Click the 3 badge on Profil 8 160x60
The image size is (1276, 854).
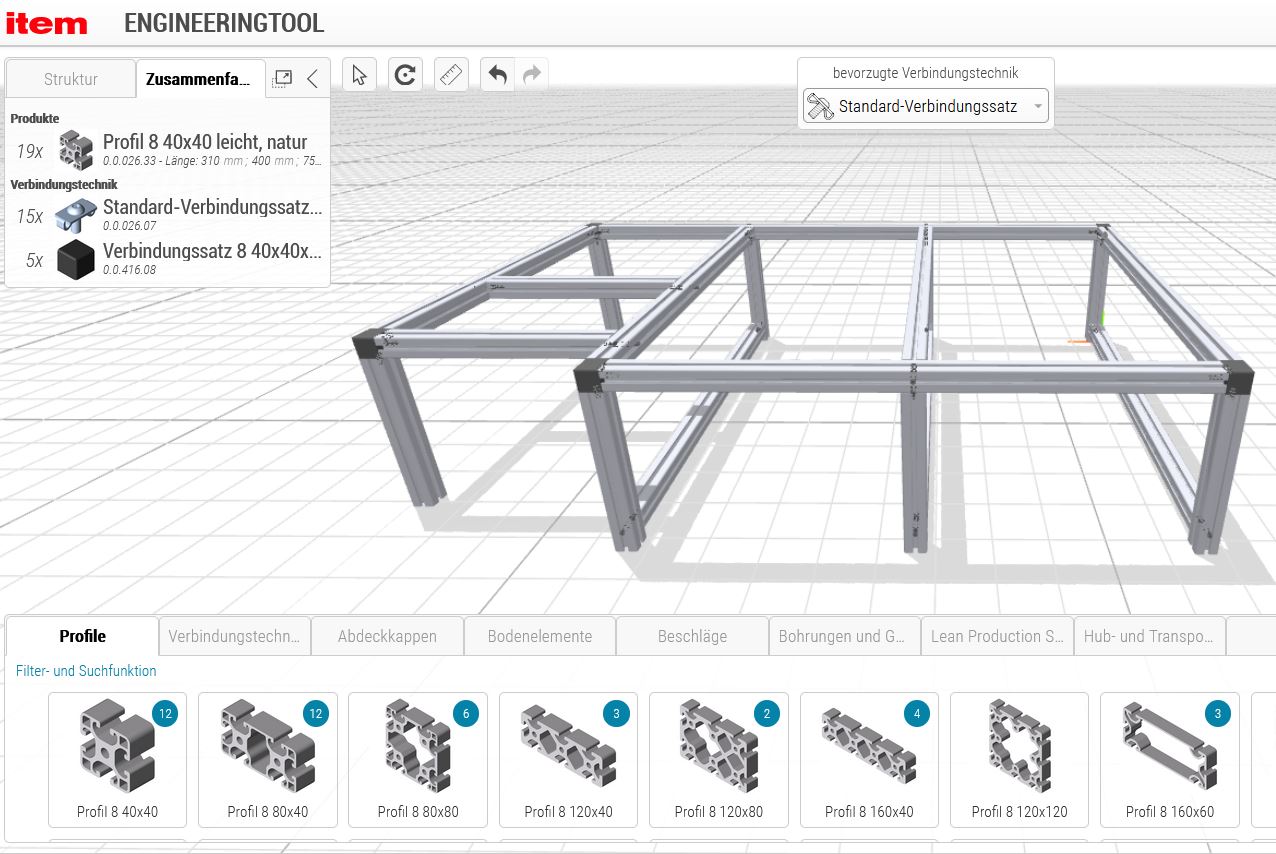[x=1218, y=714]
